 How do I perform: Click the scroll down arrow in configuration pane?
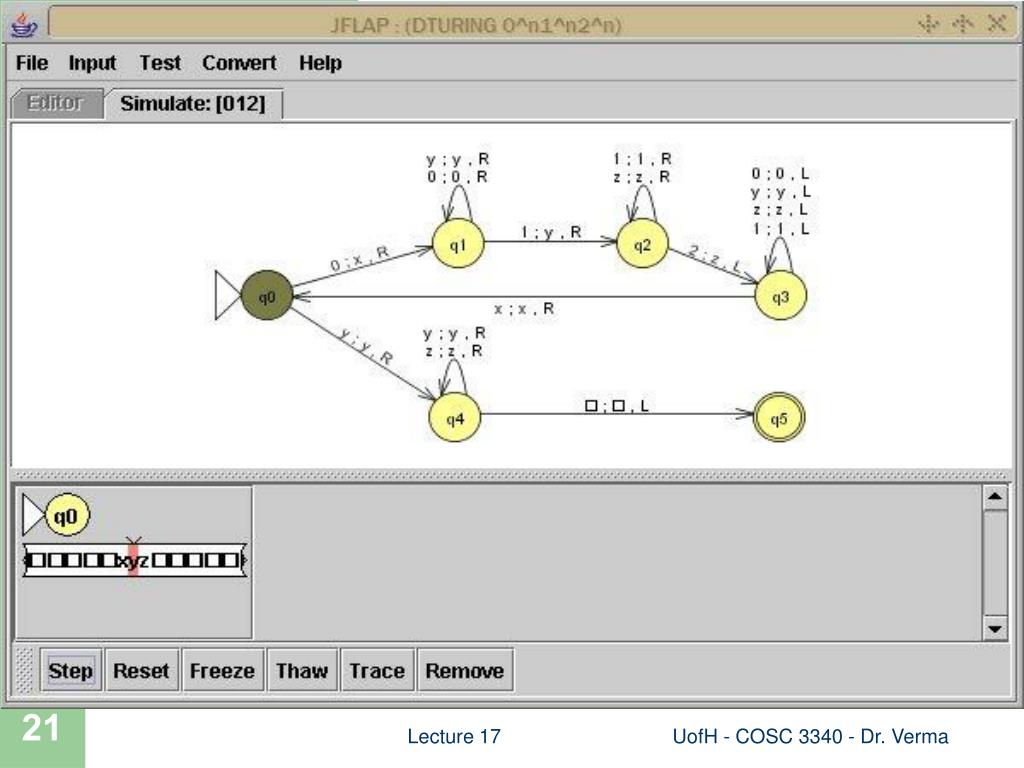(x=995, y=628)
